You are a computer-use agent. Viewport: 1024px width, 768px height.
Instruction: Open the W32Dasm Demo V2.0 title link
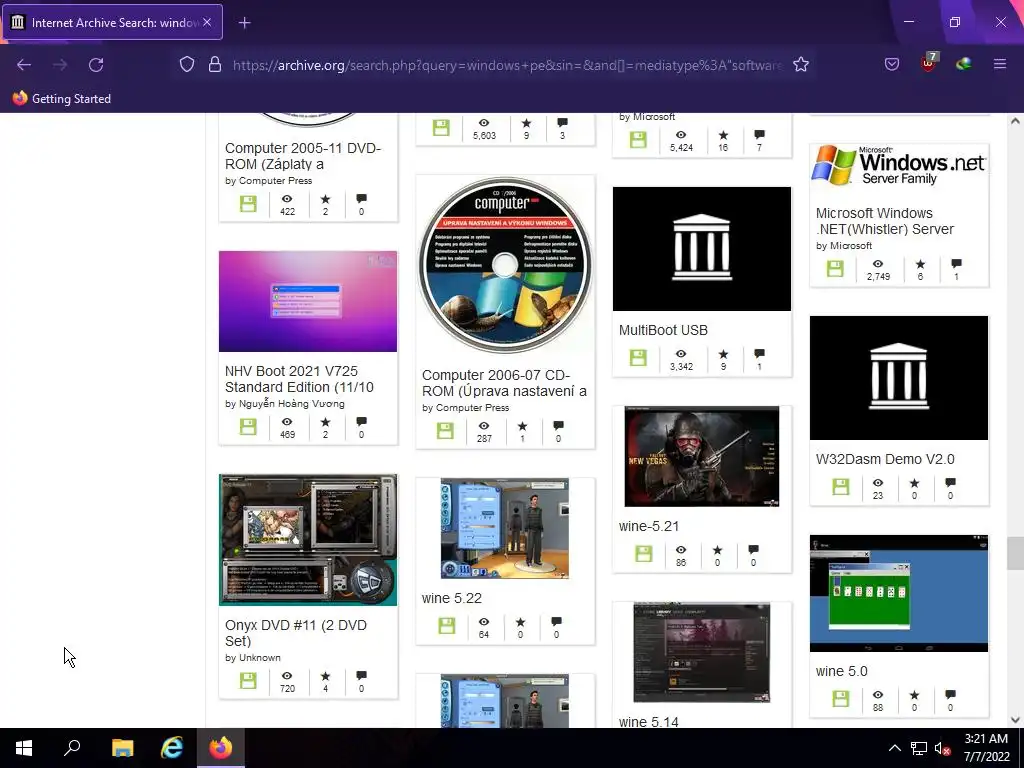click(885, 459)
